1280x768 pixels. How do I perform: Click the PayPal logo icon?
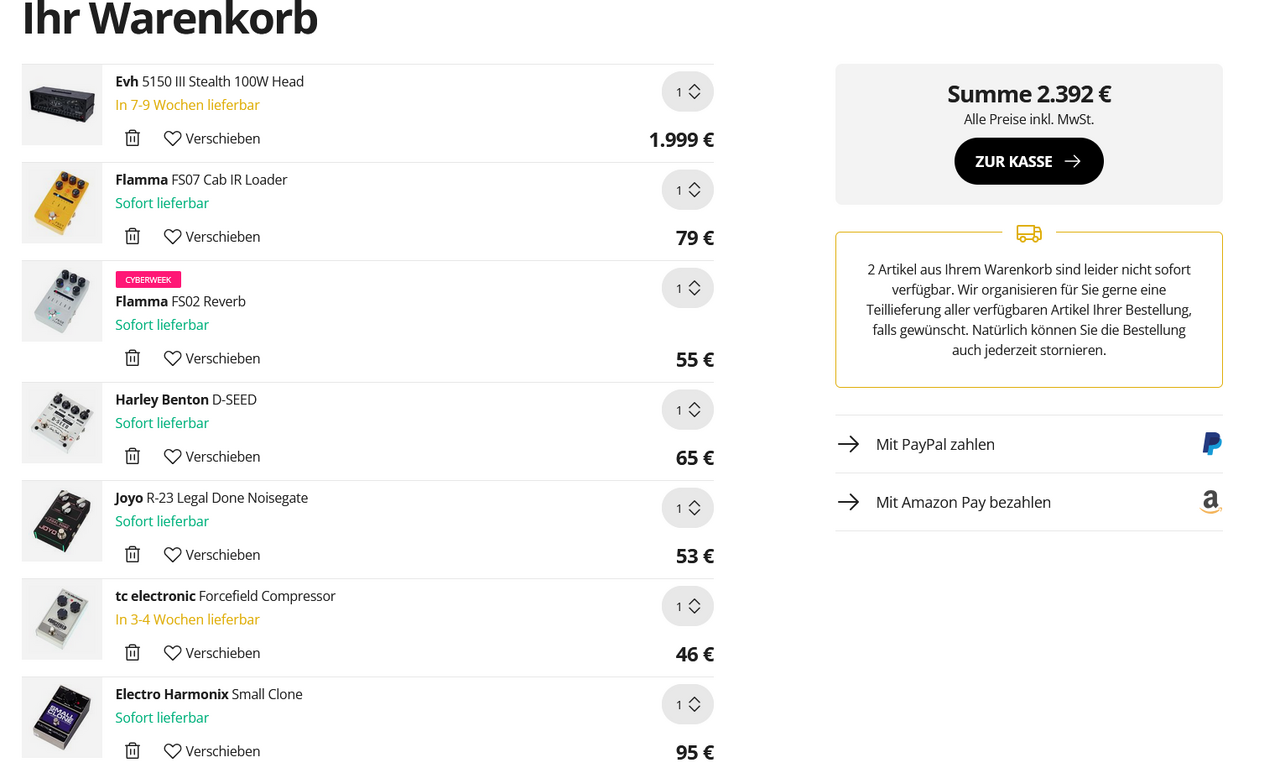[x=1212, y=444]
